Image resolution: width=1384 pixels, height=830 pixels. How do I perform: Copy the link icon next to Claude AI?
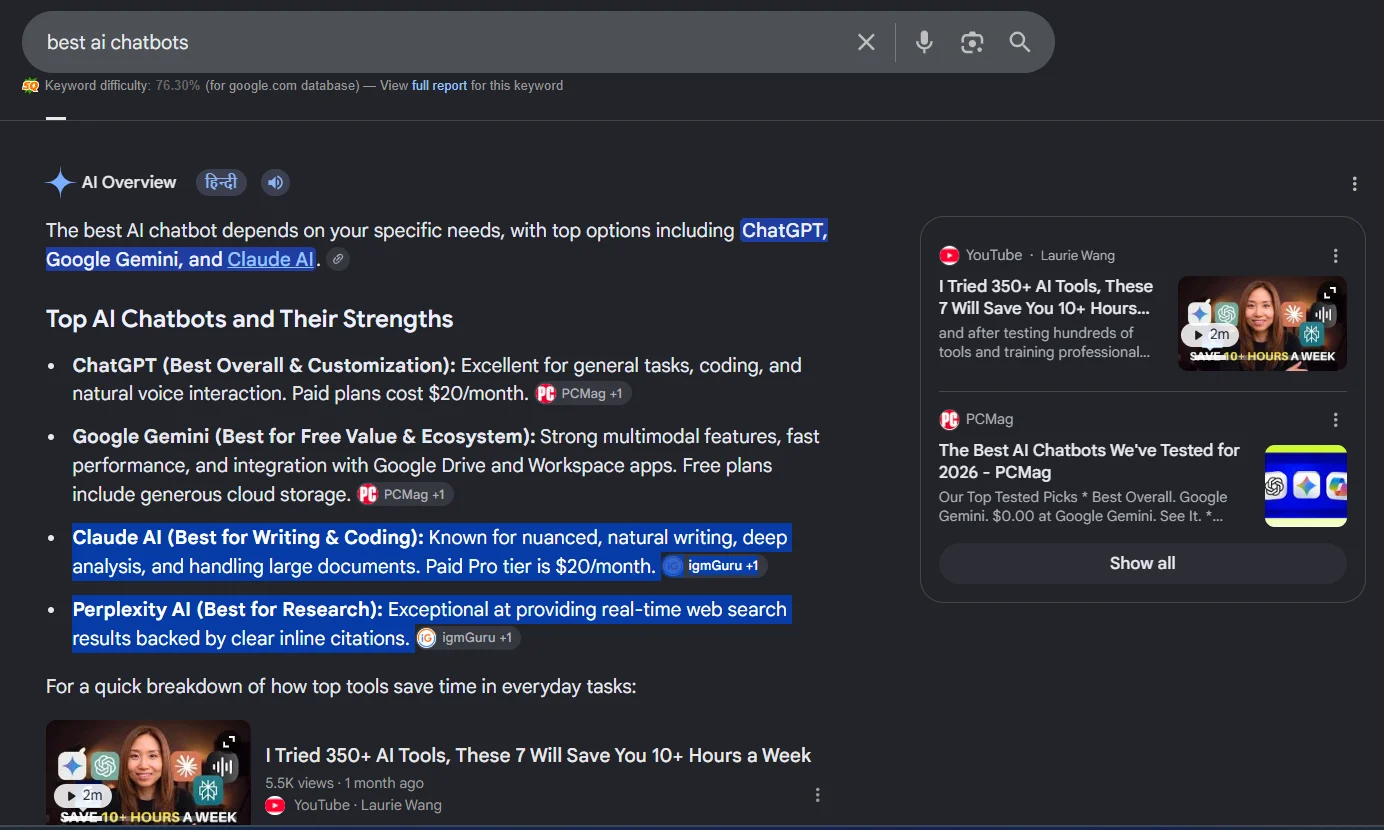click(x=338, y=259)
